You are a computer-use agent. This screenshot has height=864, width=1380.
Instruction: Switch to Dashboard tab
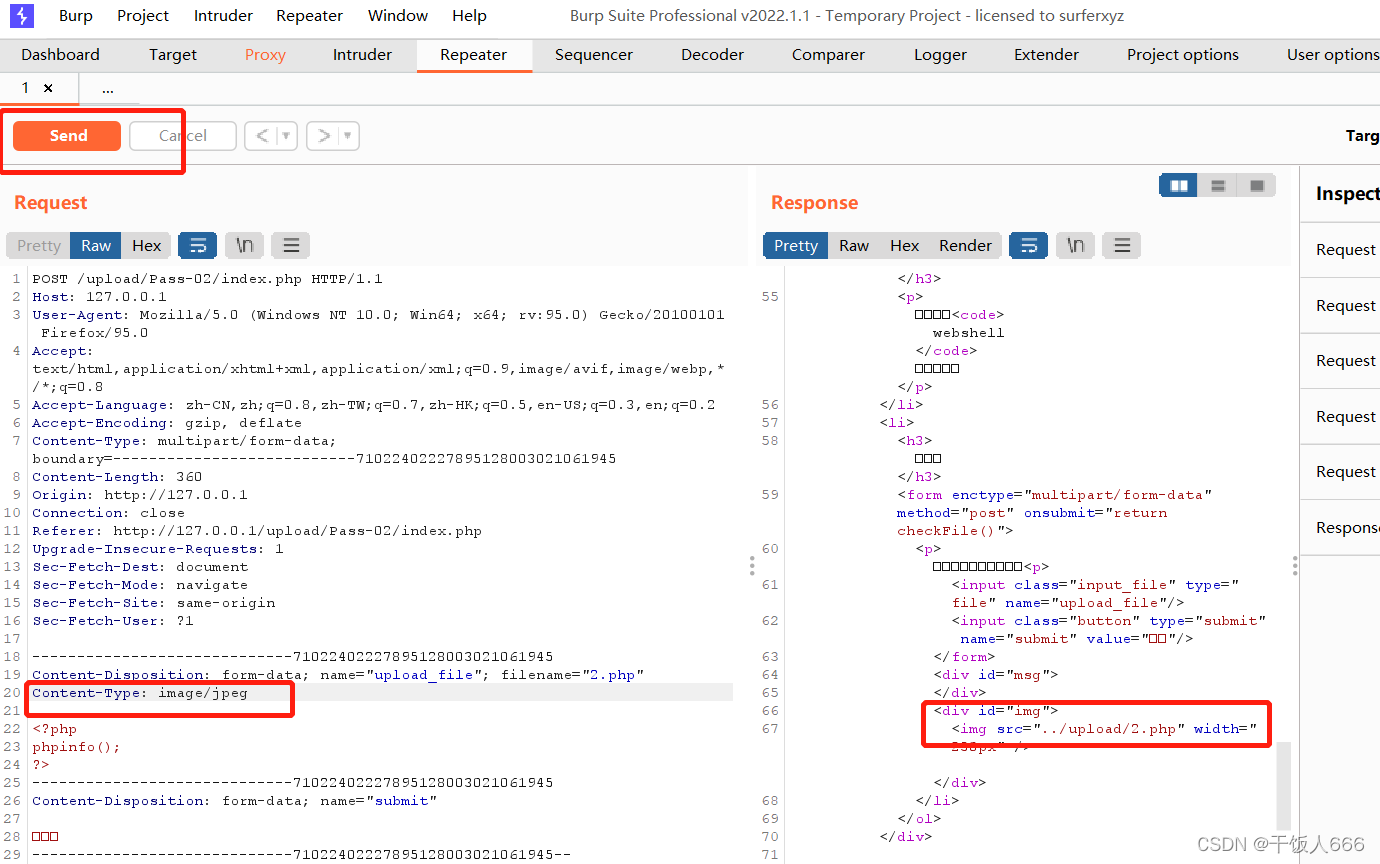(x=60, y=54)
